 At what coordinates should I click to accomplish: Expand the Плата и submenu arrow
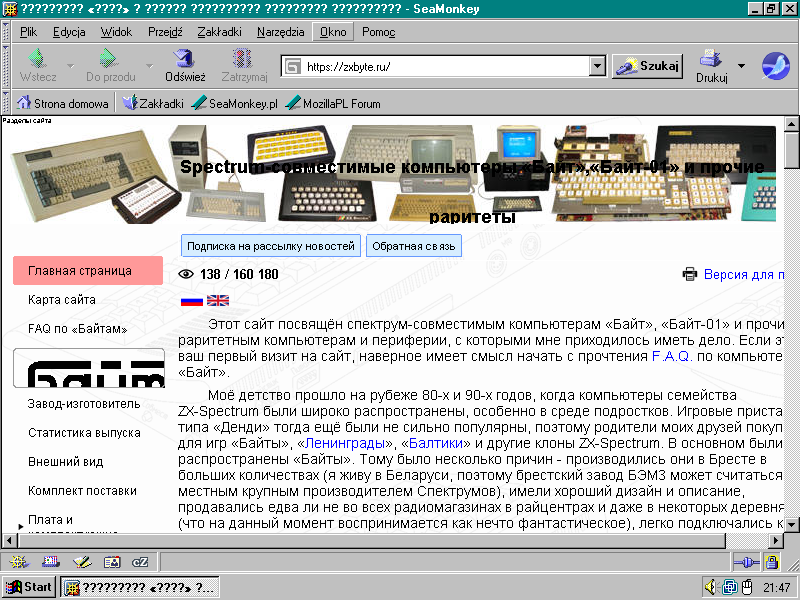tap(20, 526)
